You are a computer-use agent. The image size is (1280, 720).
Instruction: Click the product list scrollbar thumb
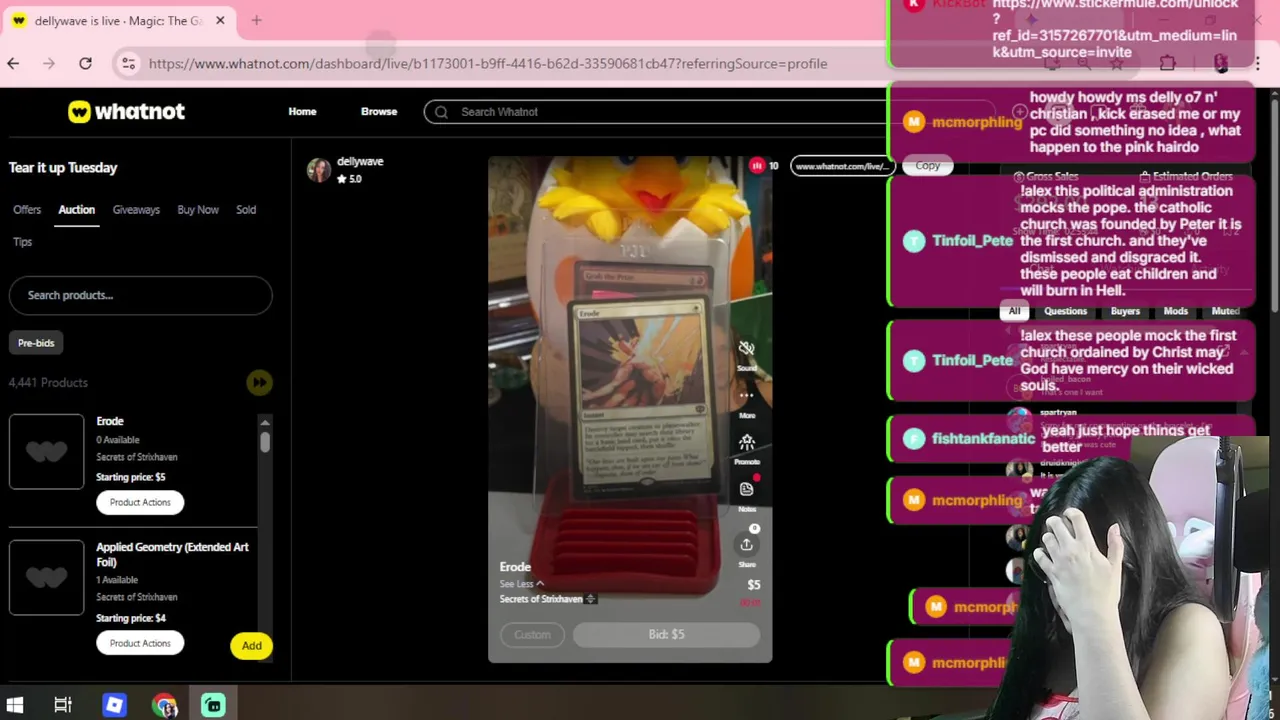click(265, 442)
